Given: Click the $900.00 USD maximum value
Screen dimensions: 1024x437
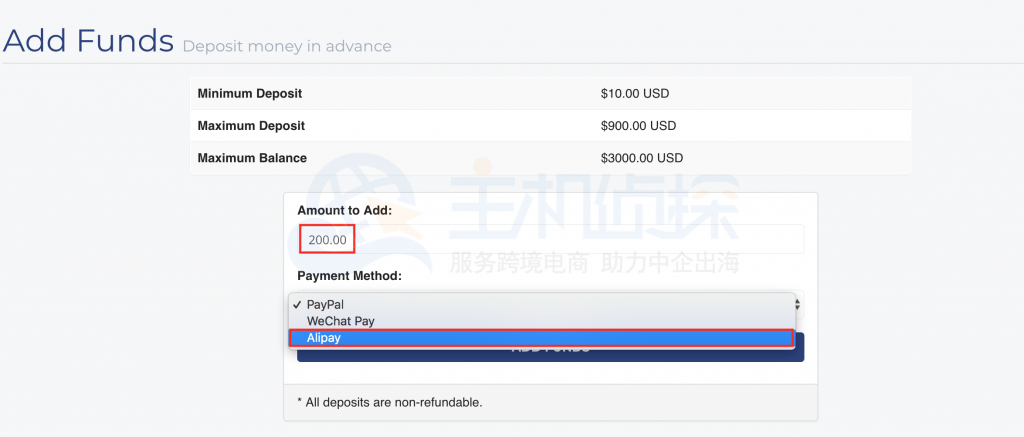Looking at the screenshot, I should [638, 126].
